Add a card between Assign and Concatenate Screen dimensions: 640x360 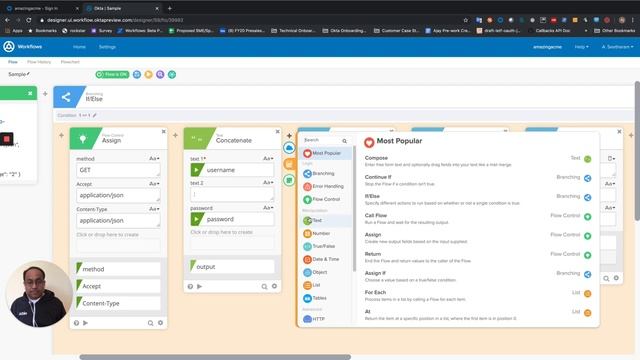(x=175, y=135)
